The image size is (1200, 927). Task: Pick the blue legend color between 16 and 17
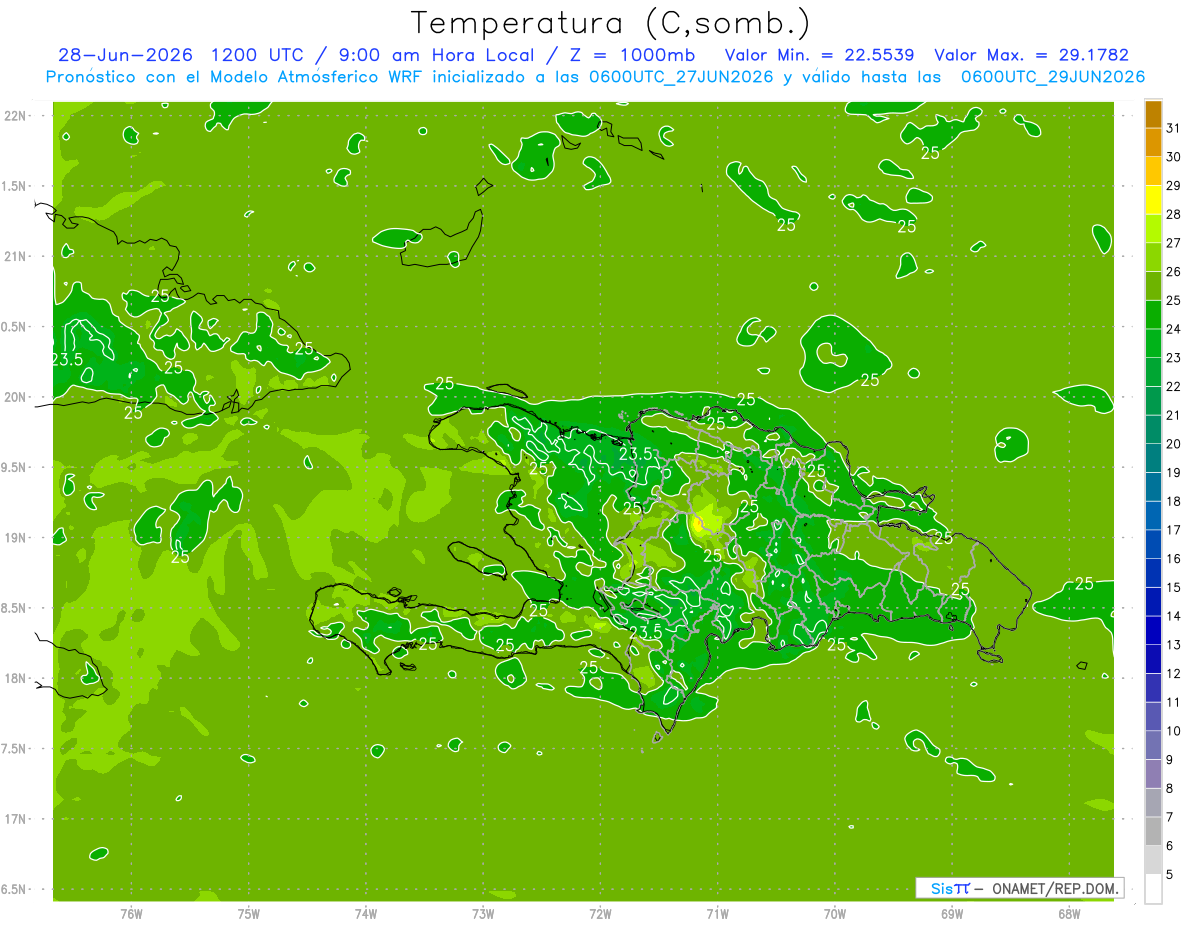pyautogui.click(x=1153, y=545)
